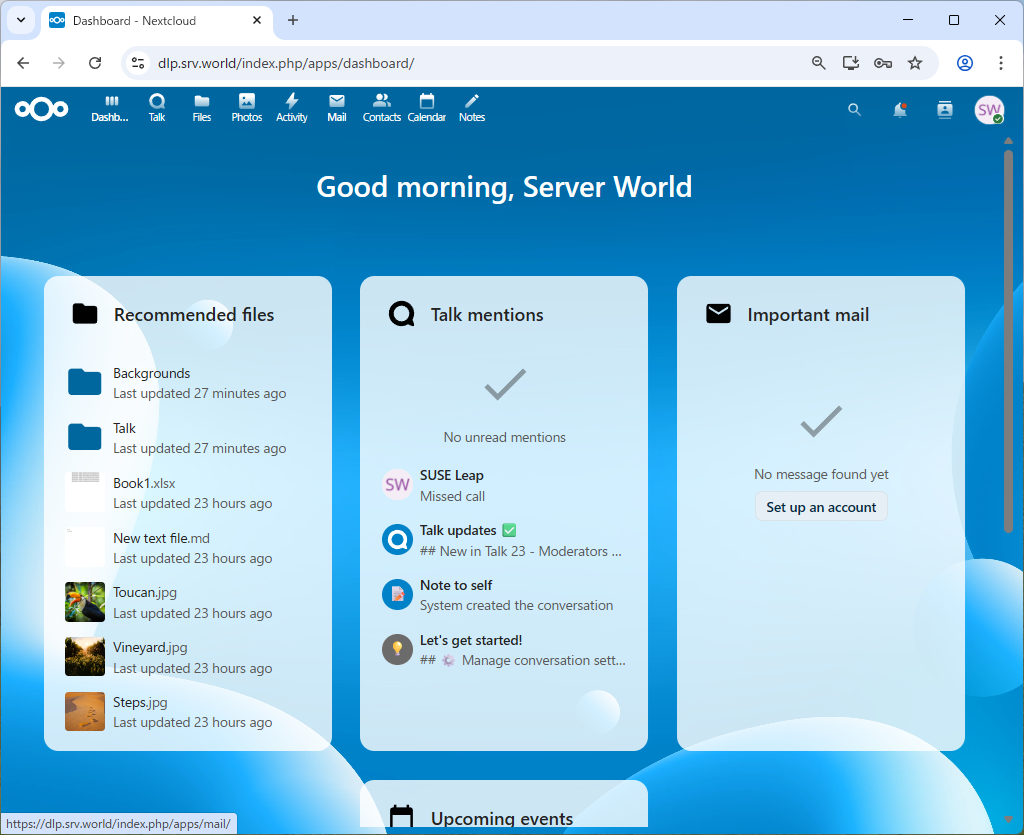Open the Dashboard app icon
The height and width of the screenshot is (835, 1024).
coord(110,108)
